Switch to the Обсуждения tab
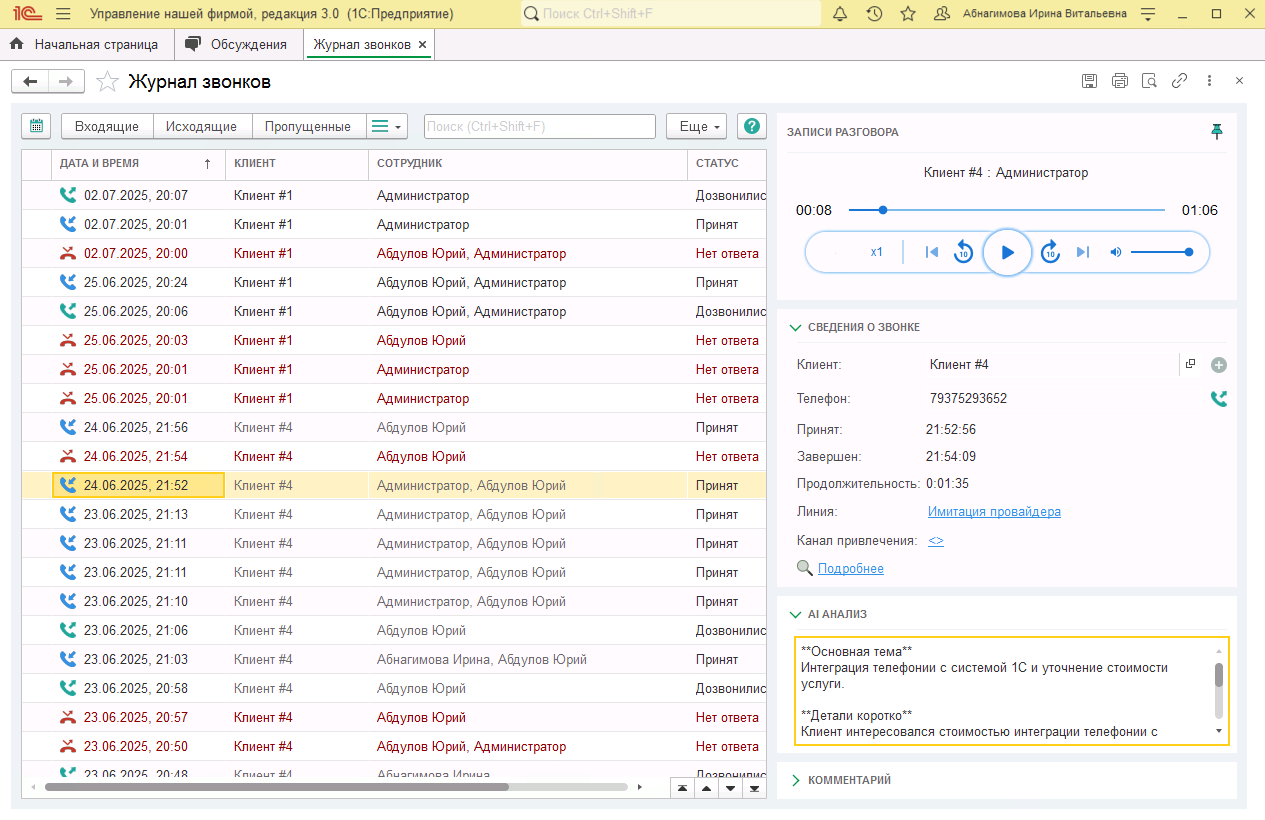 [248, 45]
